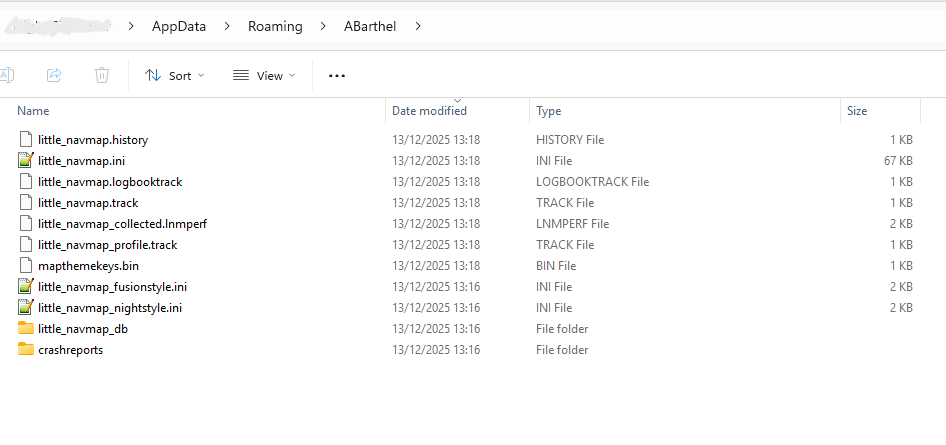Click the Delete trash can icon

(102, 75)
